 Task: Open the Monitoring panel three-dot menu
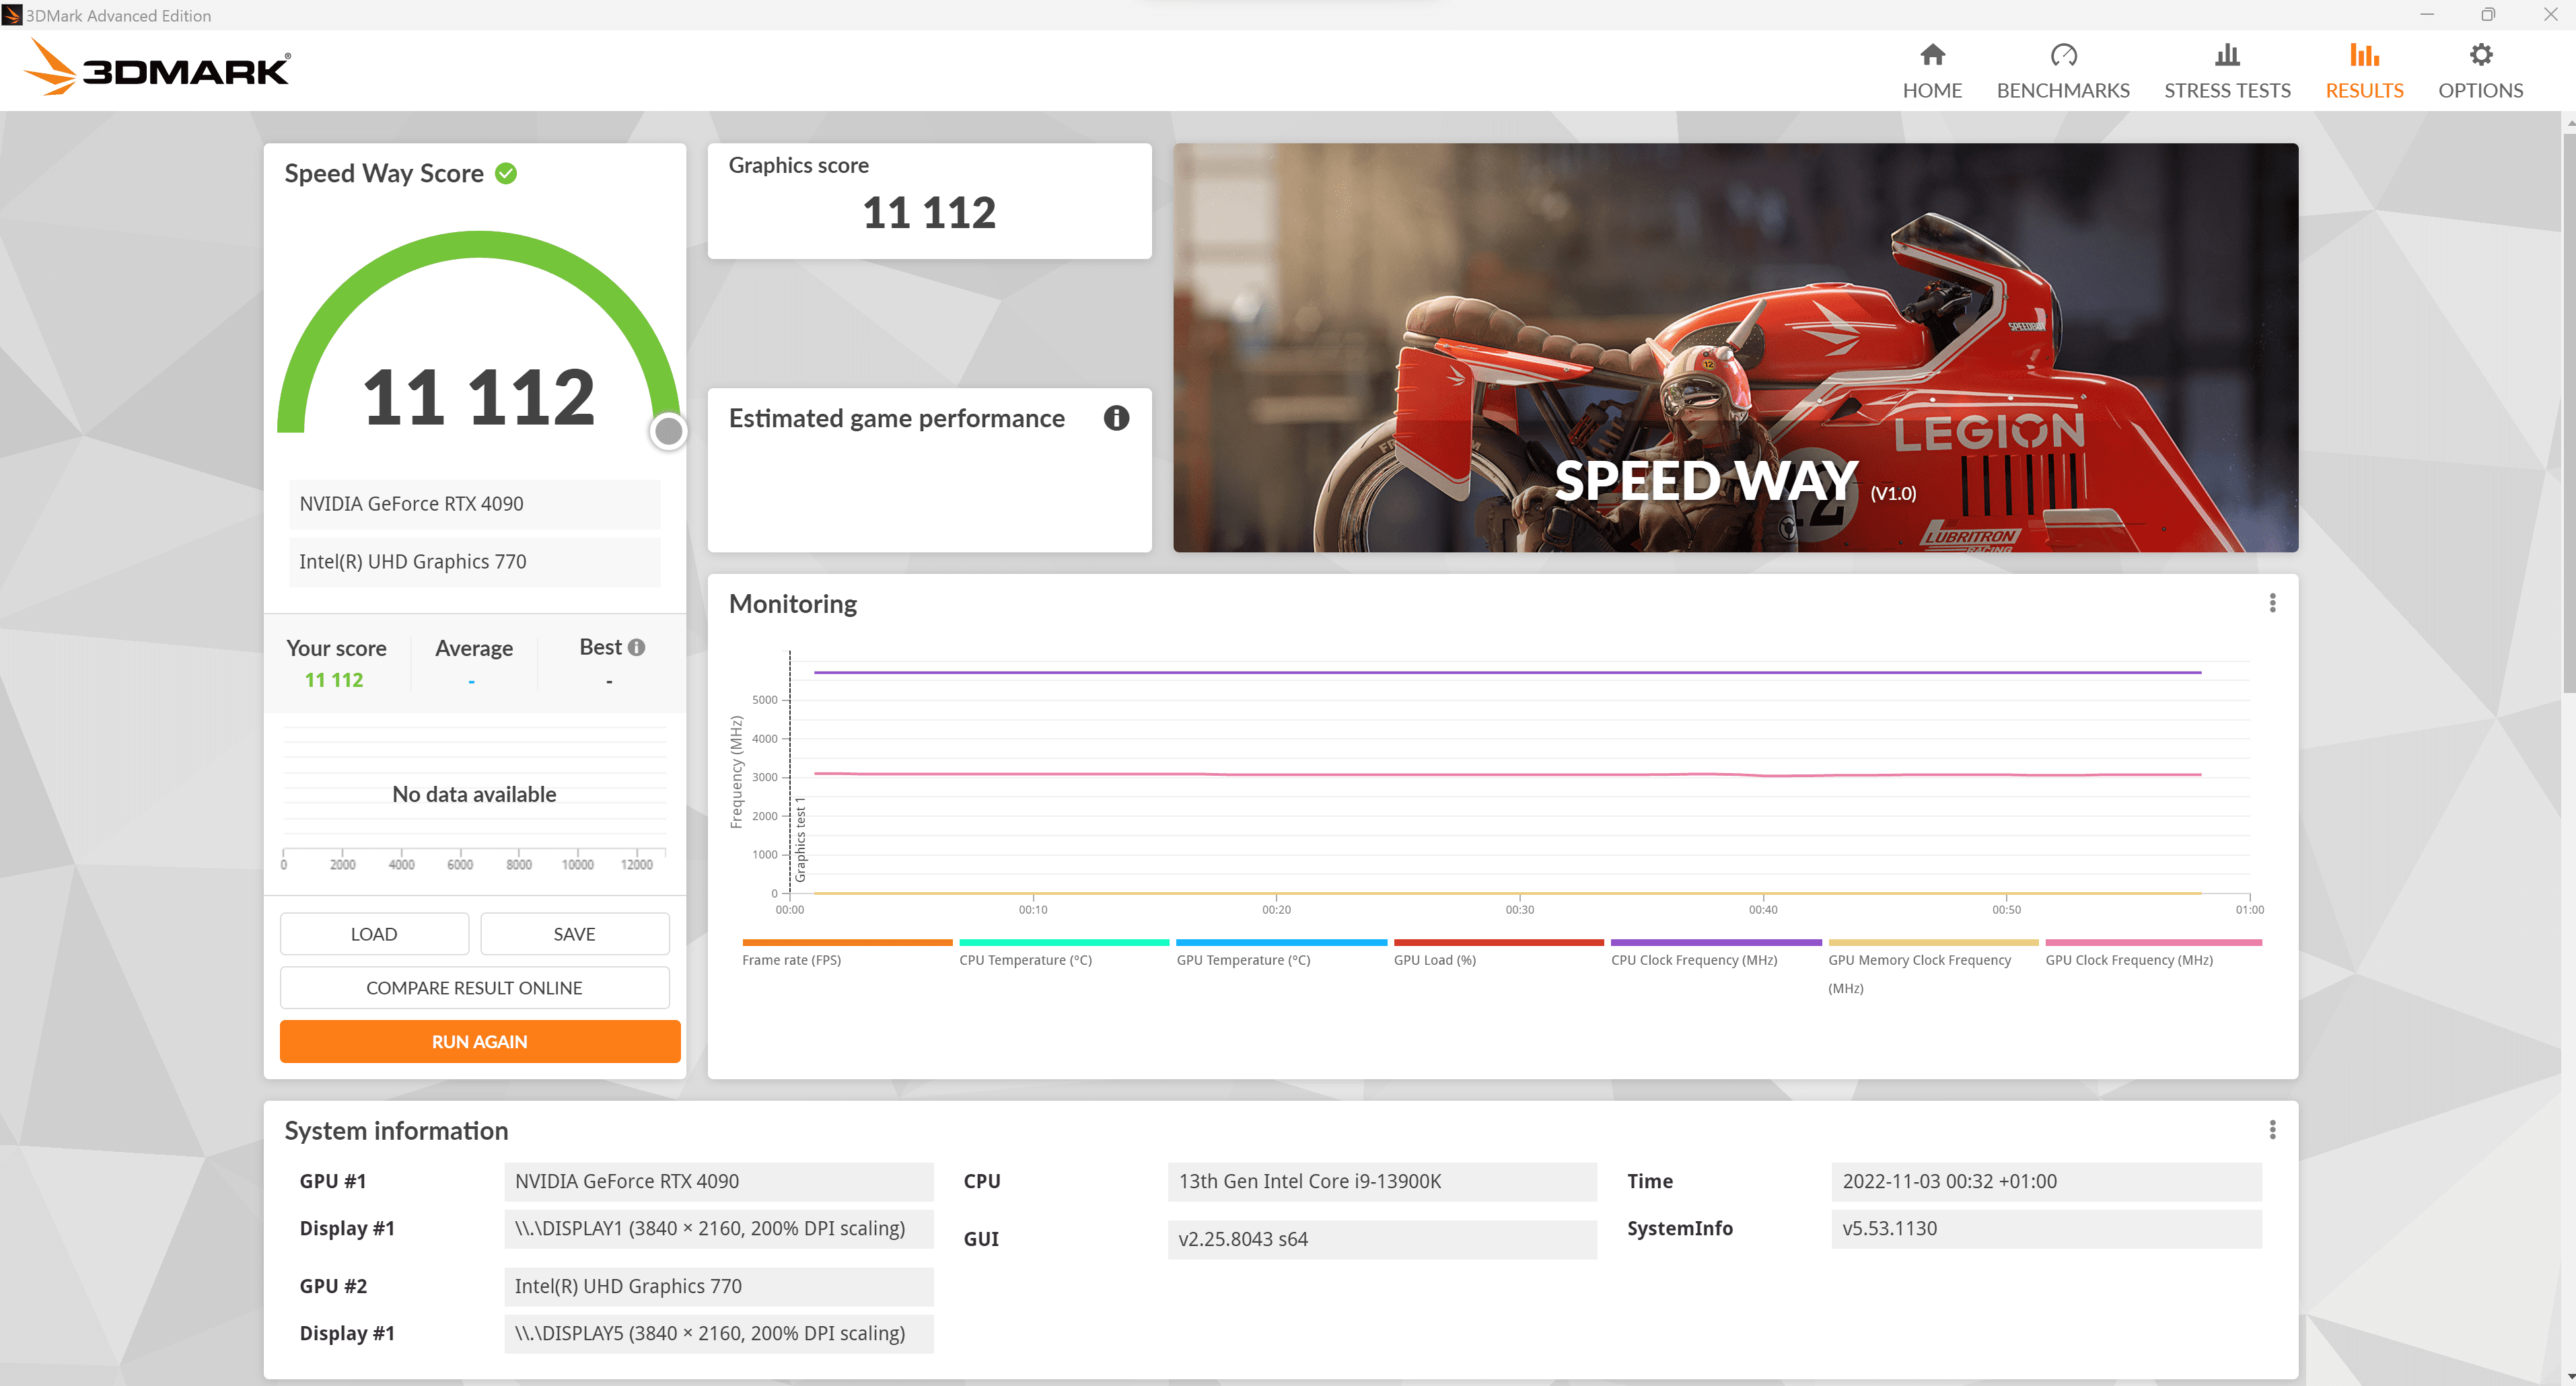2272,603
